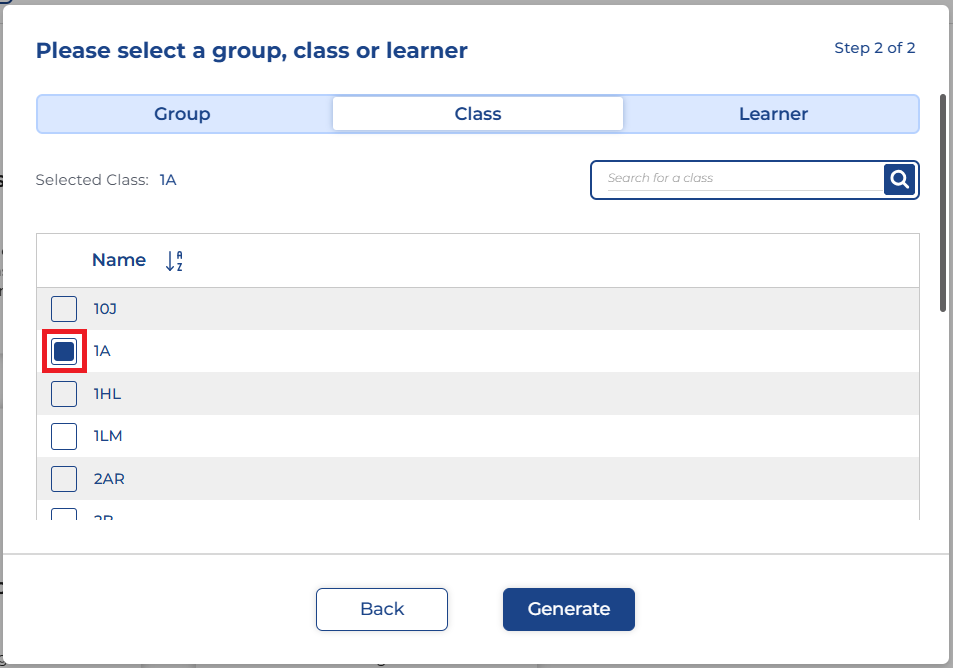Click the 1HL class name
The height and width of the screenshot is (668, 953).
[x=107, y=394]
